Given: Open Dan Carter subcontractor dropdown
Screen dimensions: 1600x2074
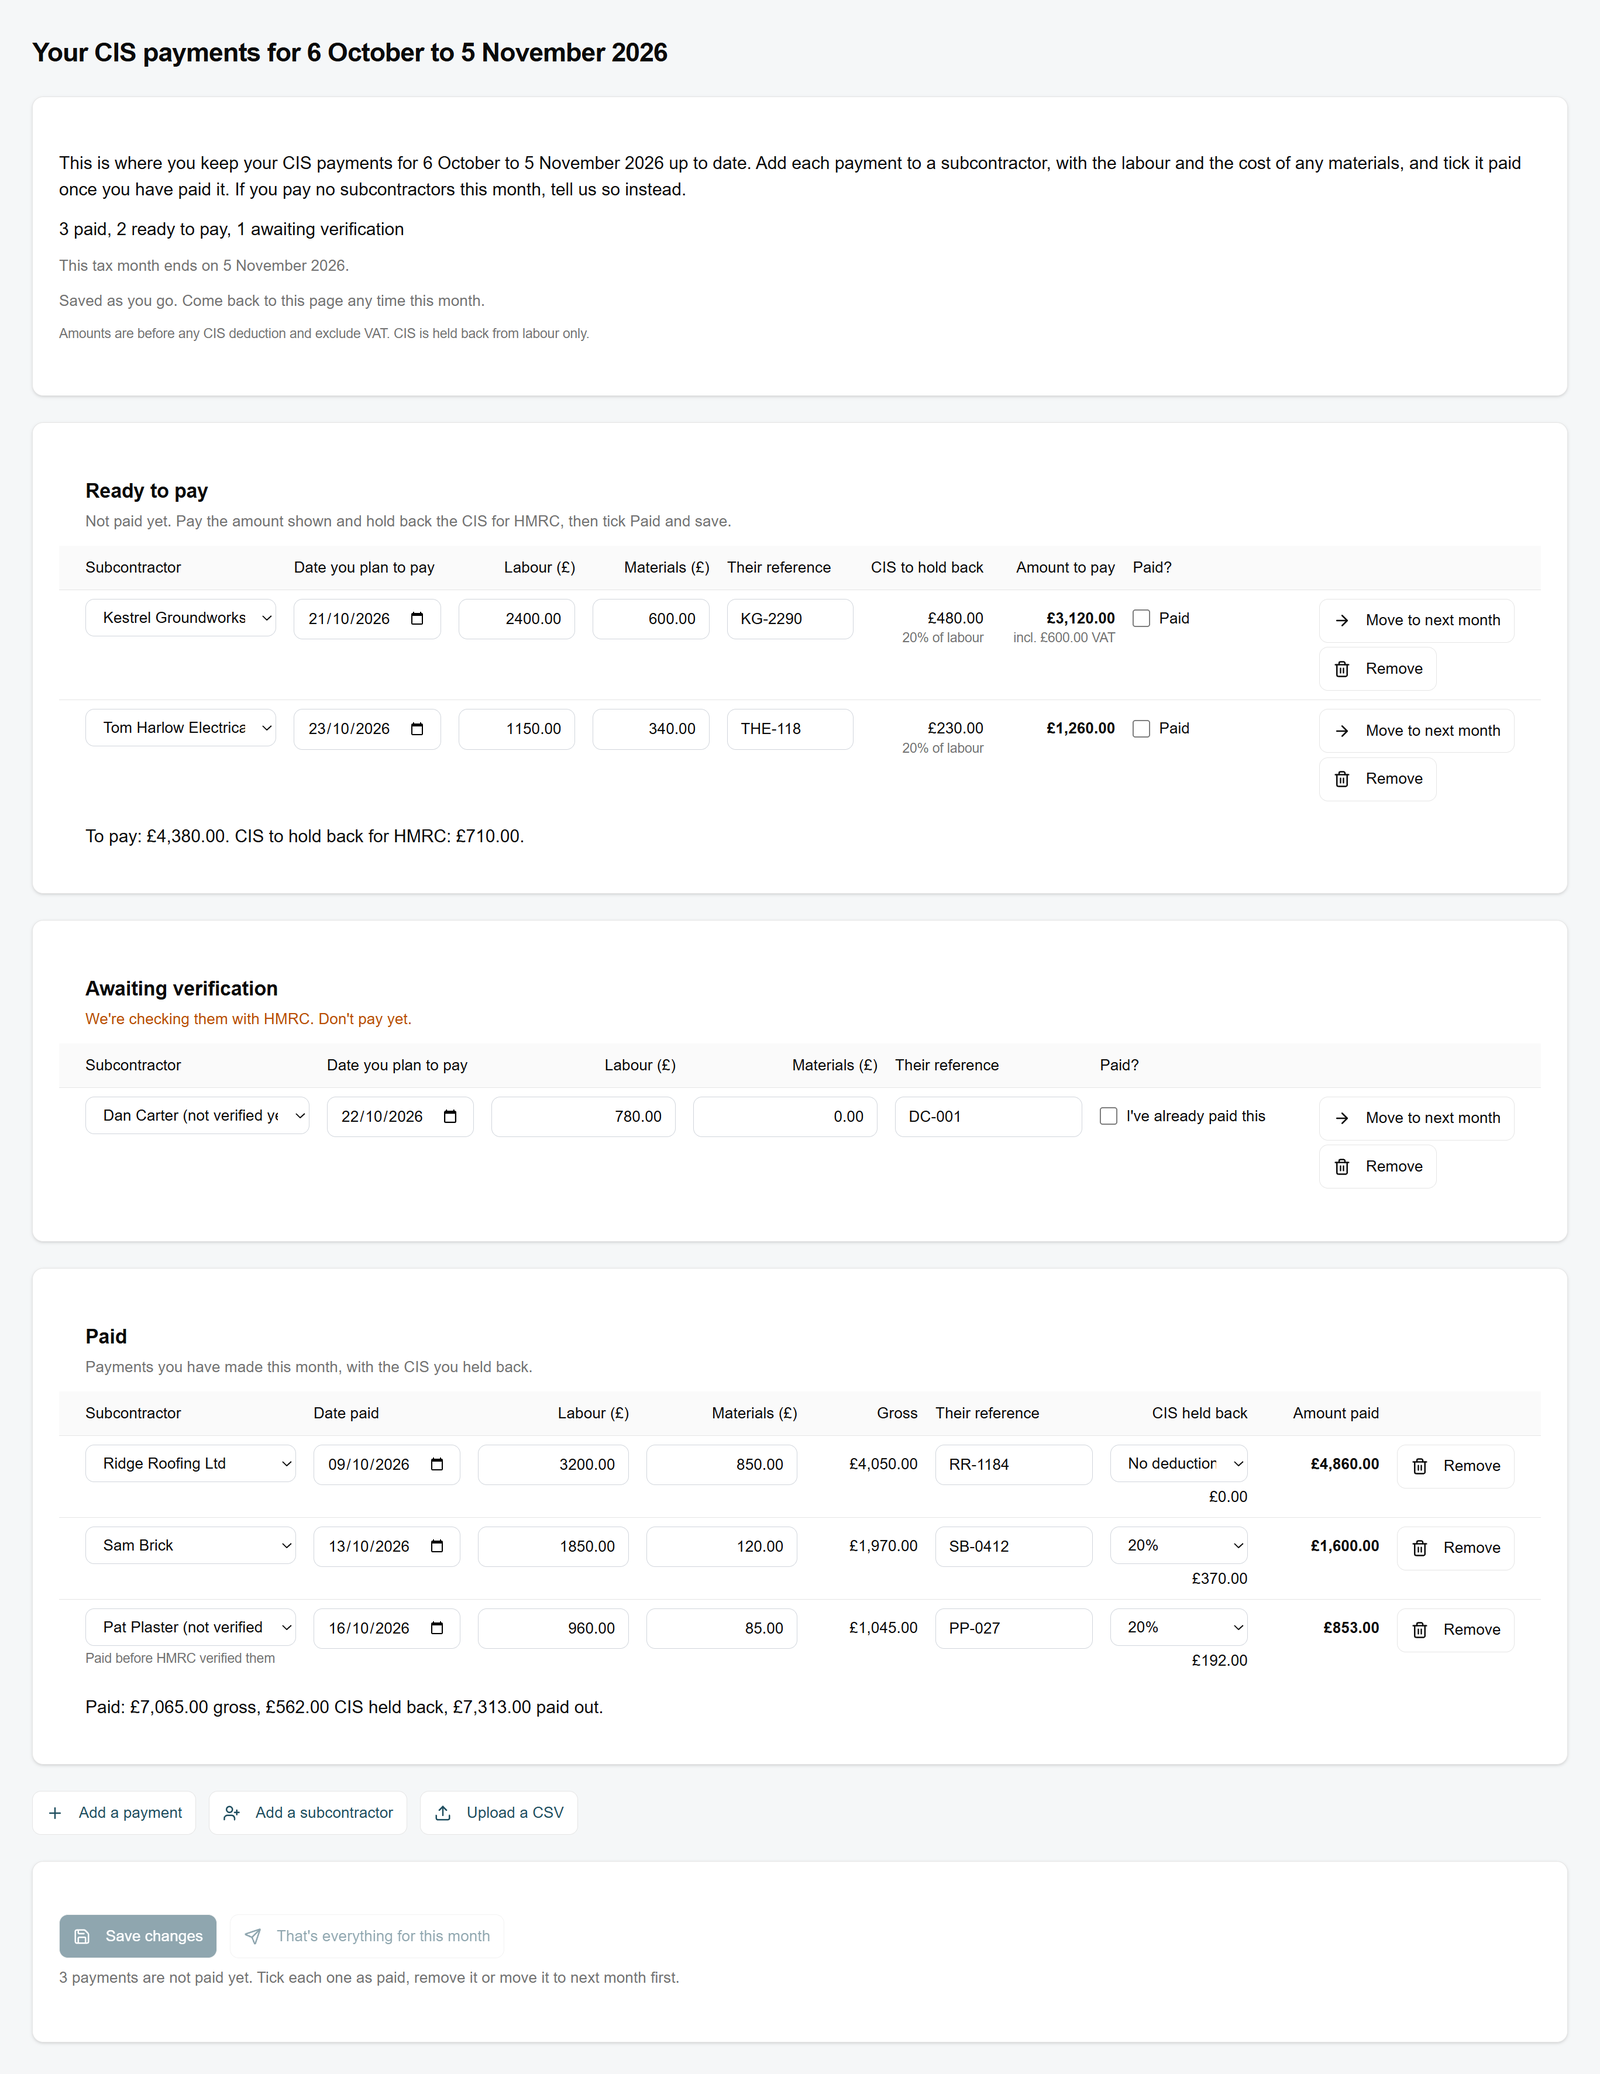Looking at the screenshot, I should [x=197, y=1116].
